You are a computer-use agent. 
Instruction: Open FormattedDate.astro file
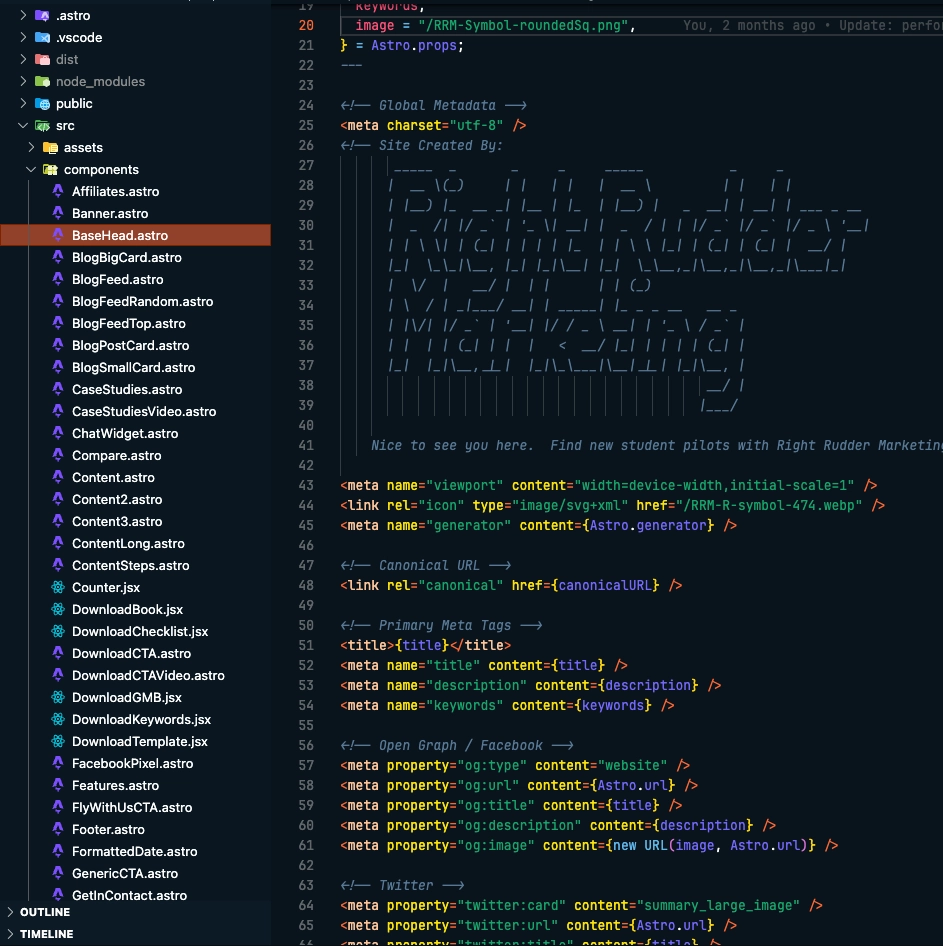tap(135, 852)
